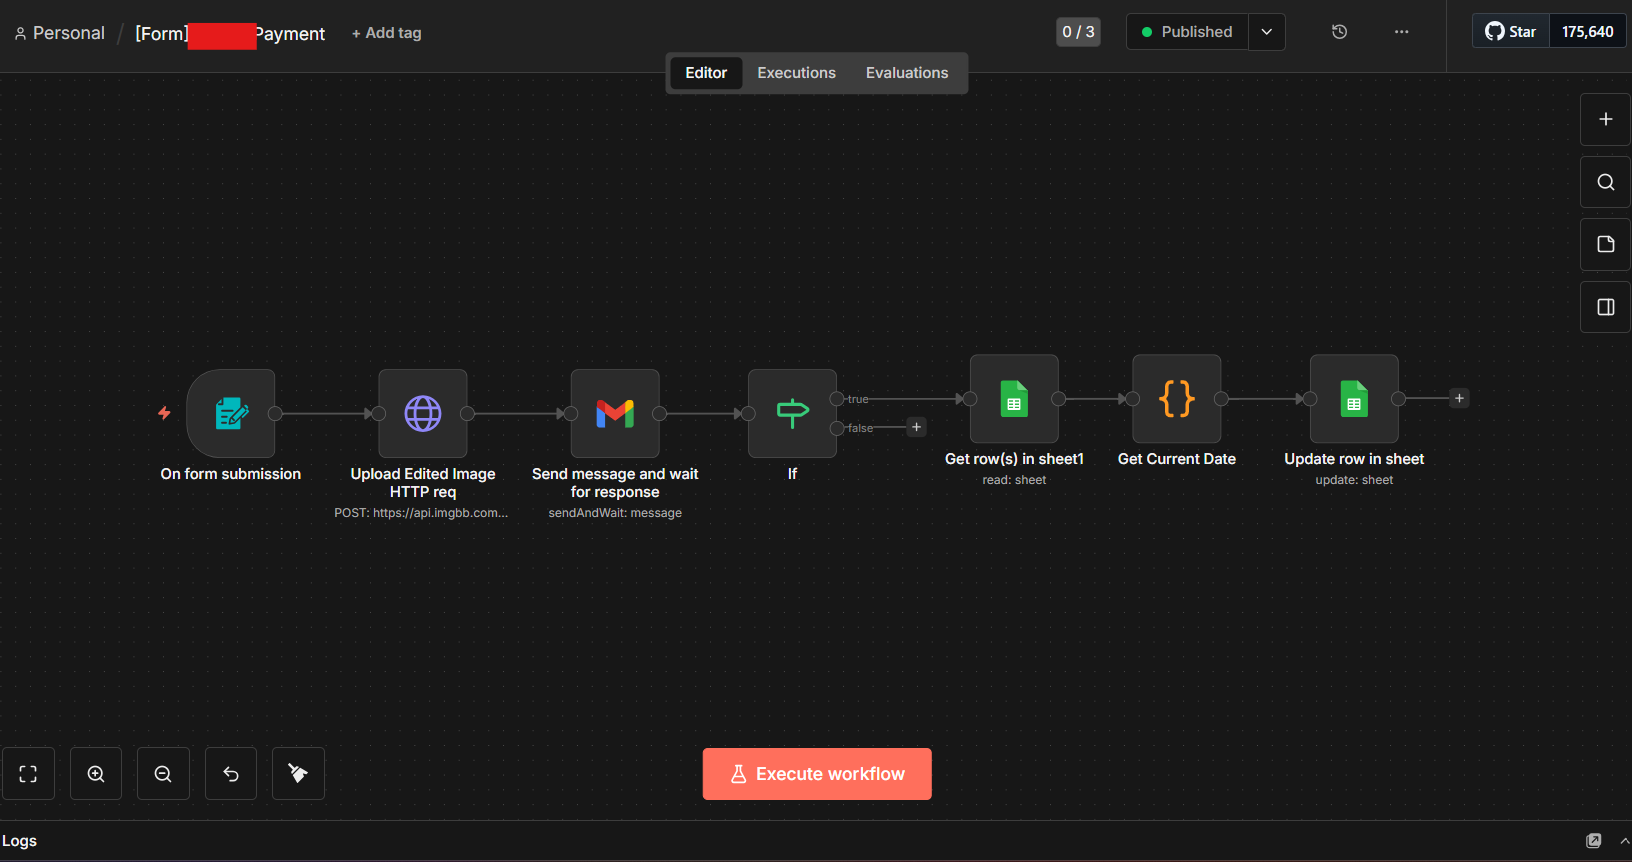Open the Upload Edited Image HTTP req node

(x=423, y=413)
